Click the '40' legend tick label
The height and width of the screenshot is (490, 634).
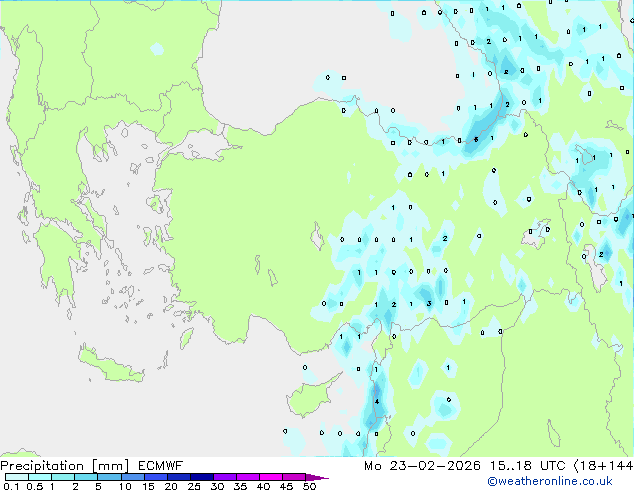coord(263,486)
